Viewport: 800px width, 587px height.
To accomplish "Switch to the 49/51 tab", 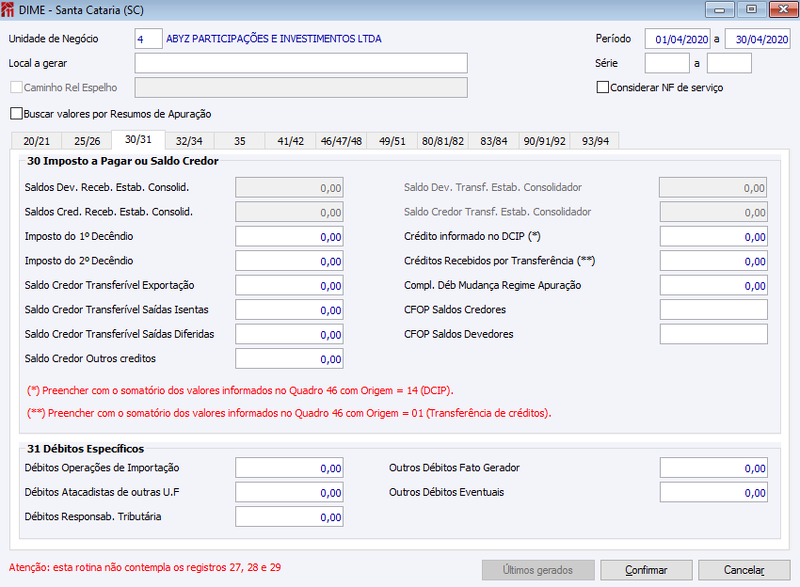I will point(392,141).
